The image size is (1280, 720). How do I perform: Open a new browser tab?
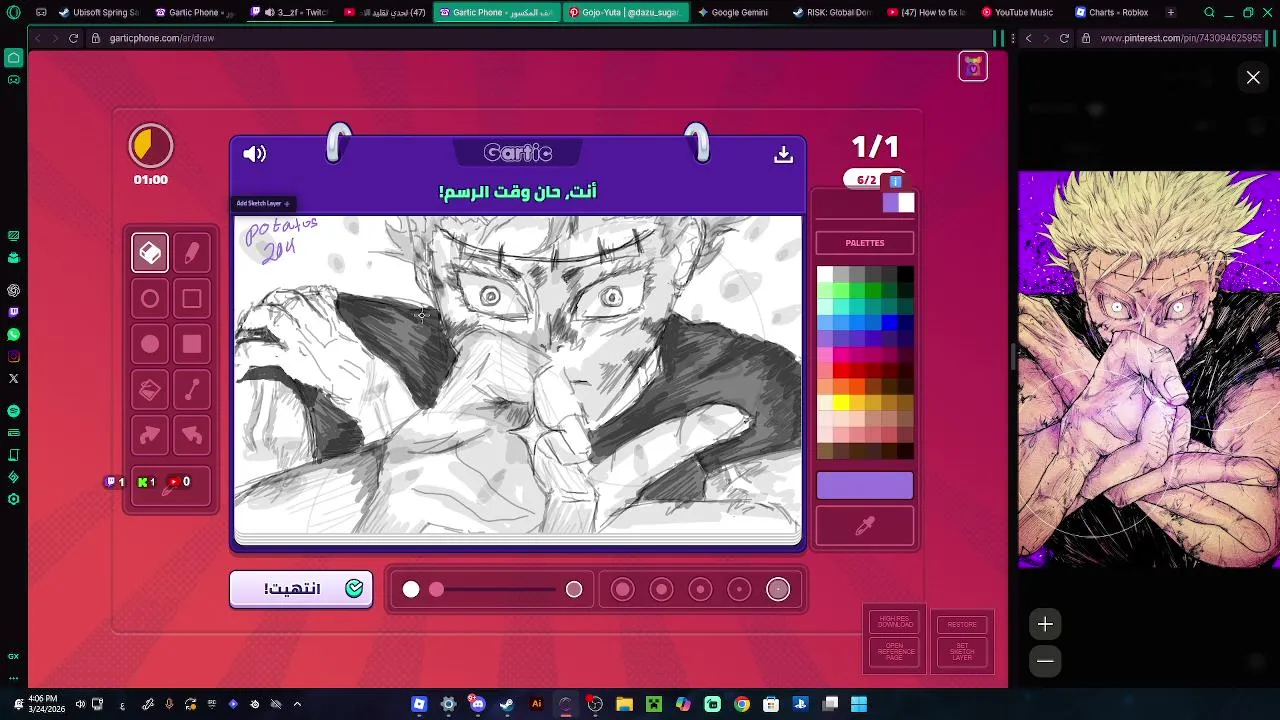tap(1171, 12)
